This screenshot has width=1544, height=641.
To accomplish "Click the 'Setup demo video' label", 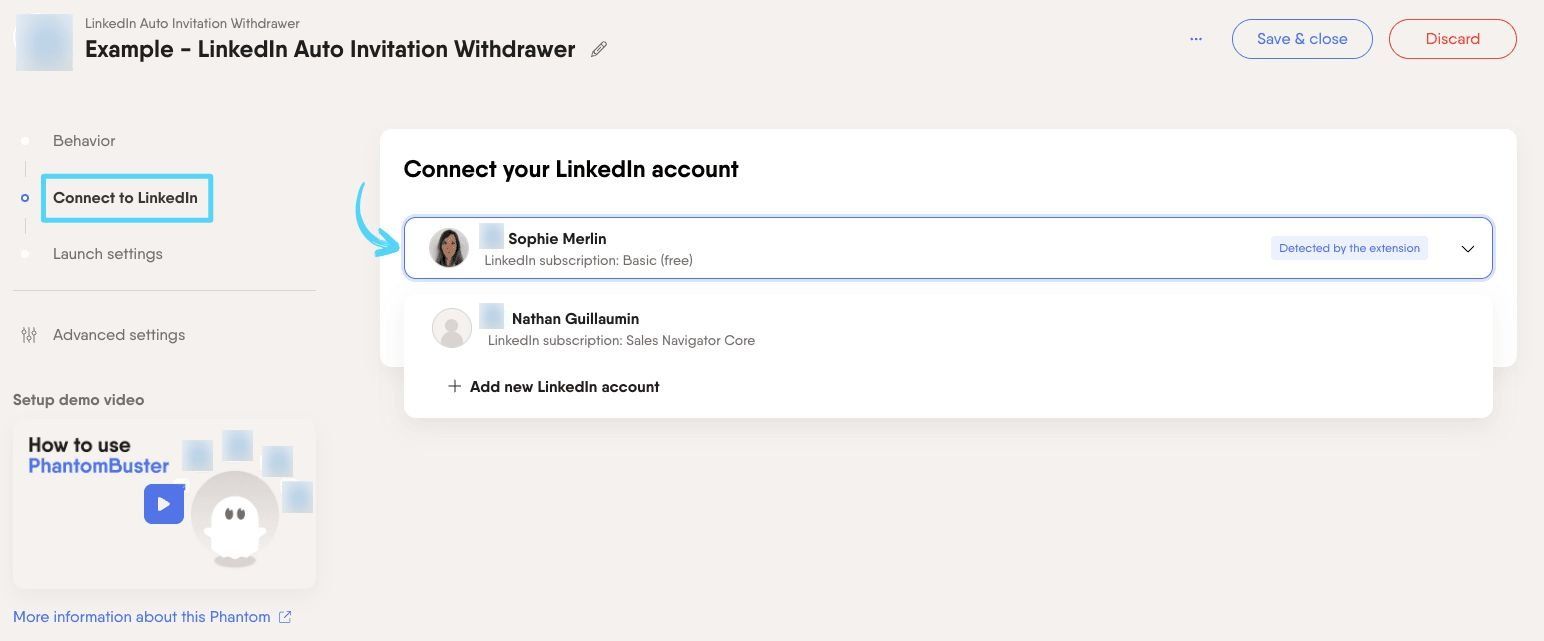I will click(x=79, y=400).
